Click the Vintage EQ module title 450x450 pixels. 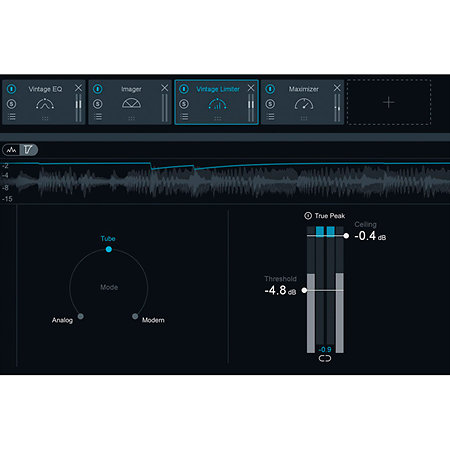point(45,89)
